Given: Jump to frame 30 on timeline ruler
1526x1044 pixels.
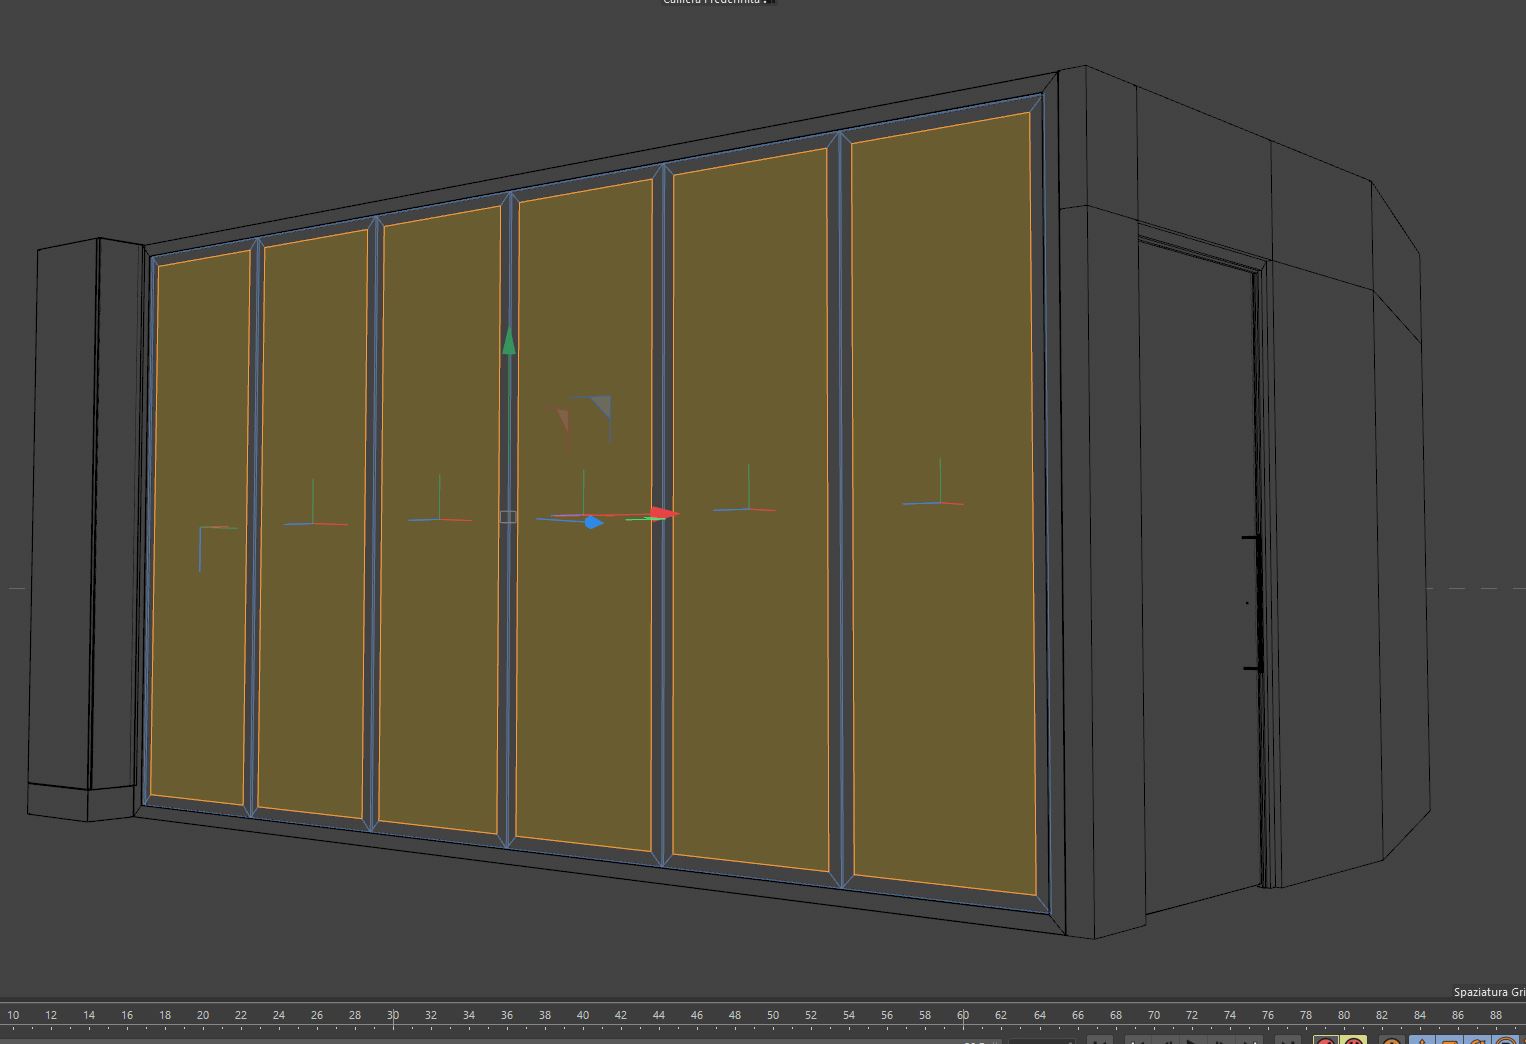Looking at the screenshot, I should point(393,1015).
